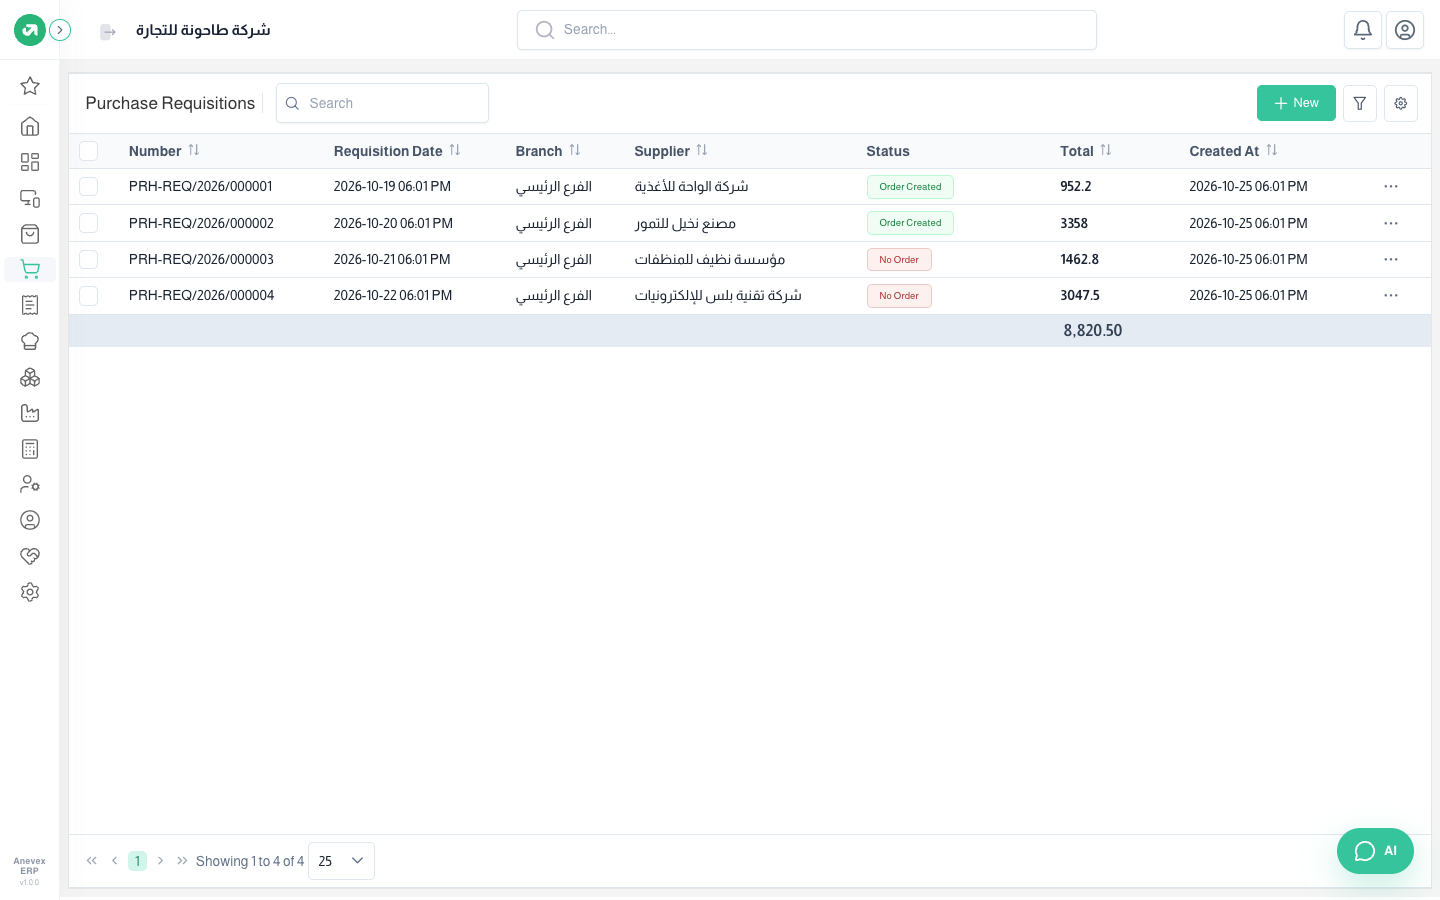Sort by the Total column
This screenshot has height=900, width=1440.
(x=1106, y=150)
